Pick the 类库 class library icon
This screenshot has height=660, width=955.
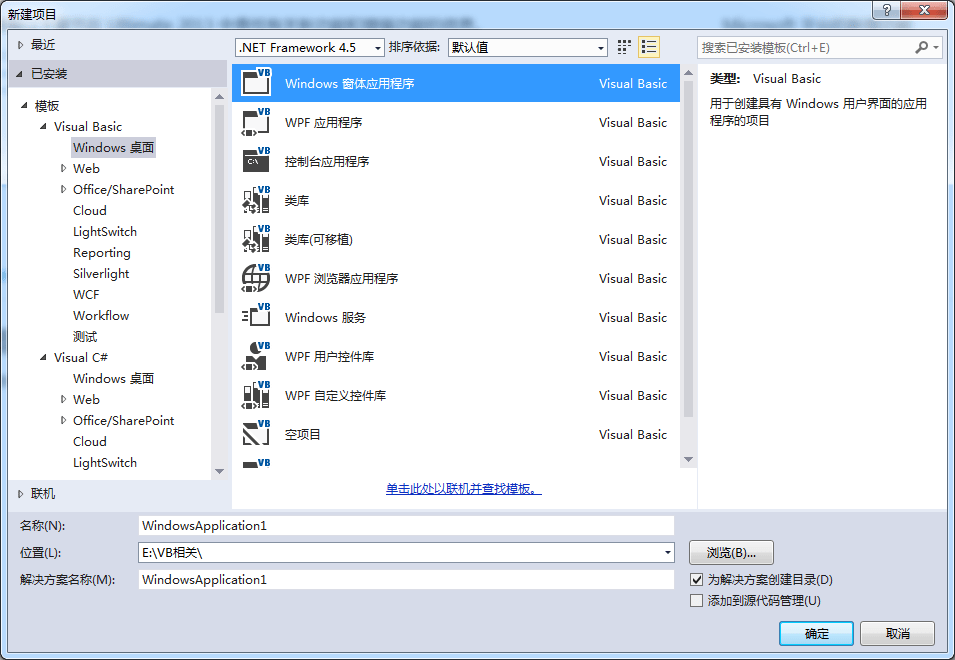[x=256, y=200]
